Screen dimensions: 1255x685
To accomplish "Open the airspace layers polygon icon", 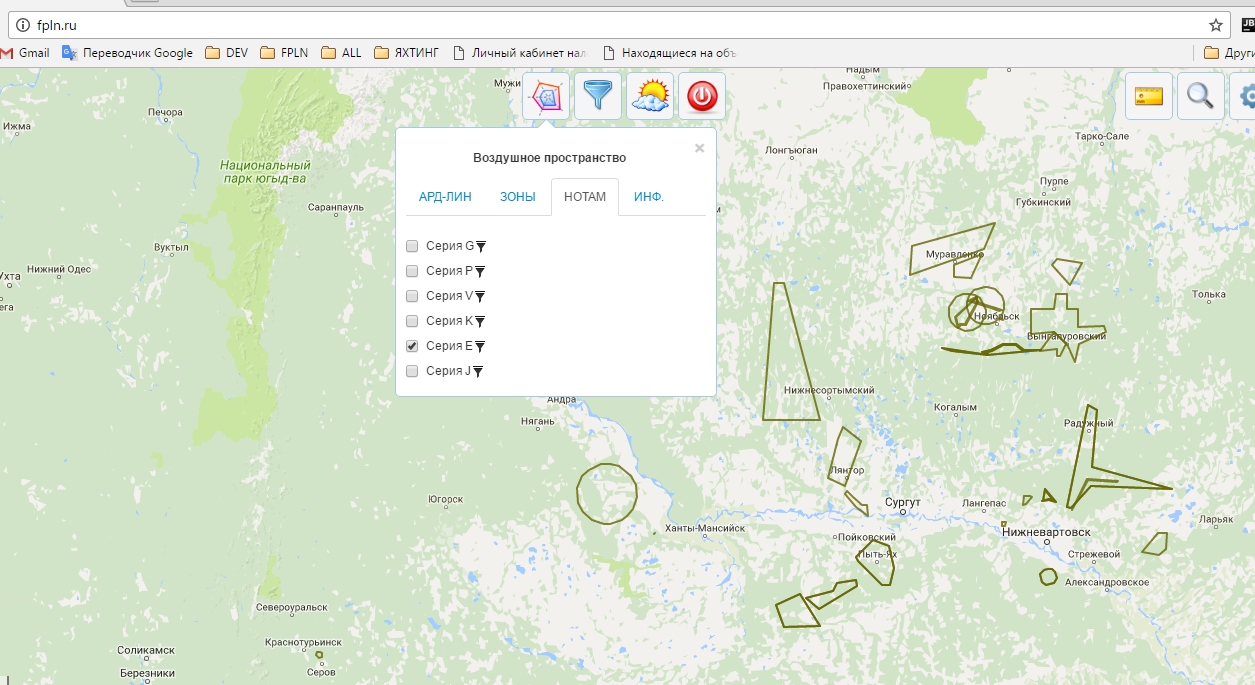I will click(546, 97).
